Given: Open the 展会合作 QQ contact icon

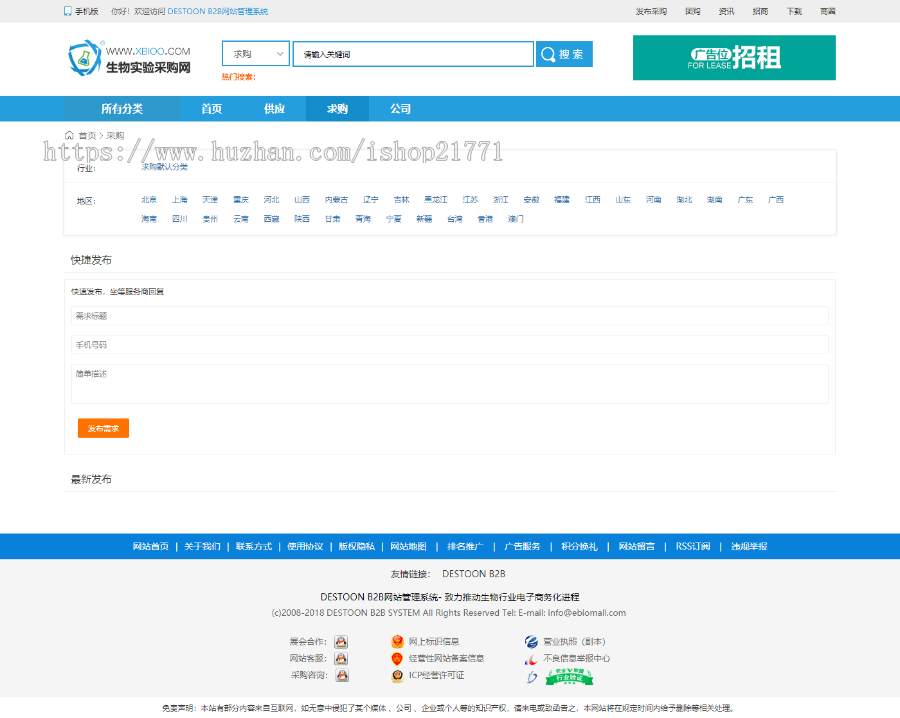Looking at the screenshot, I should (340, 640).
